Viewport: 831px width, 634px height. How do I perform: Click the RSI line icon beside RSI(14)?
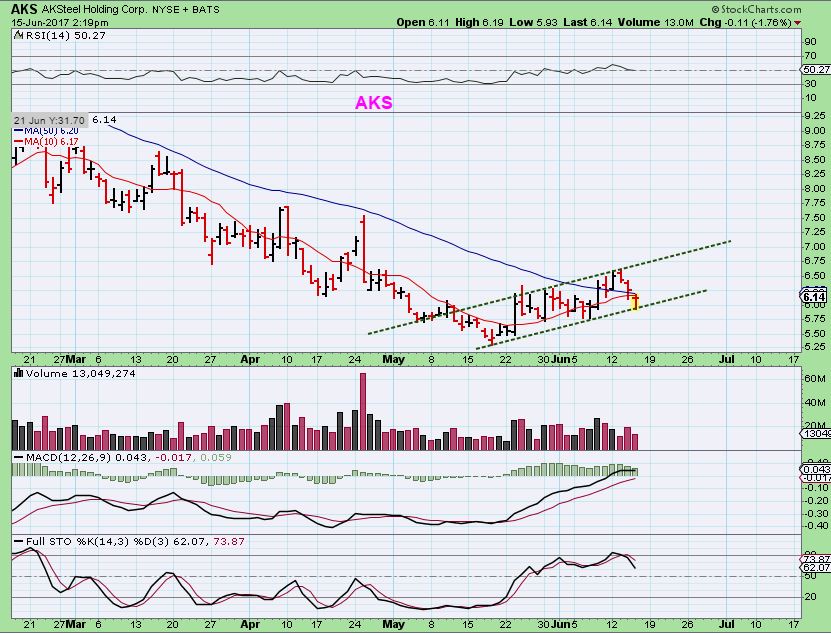[18, 36]
